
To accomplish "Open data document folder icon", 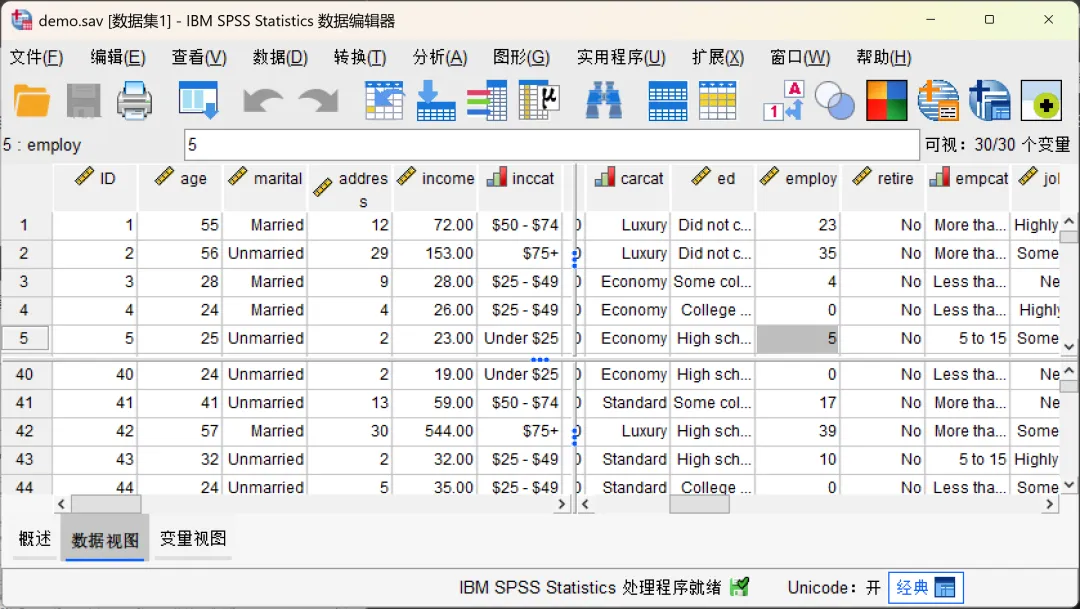I will (32, 101).
